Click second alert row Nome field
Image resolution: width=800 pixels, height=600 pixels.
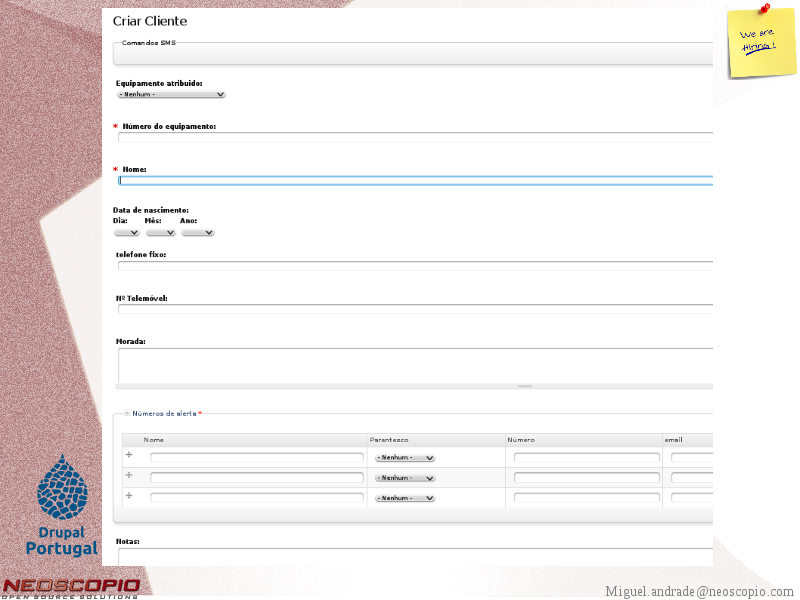pyautogui.click(x=257, y=478)
